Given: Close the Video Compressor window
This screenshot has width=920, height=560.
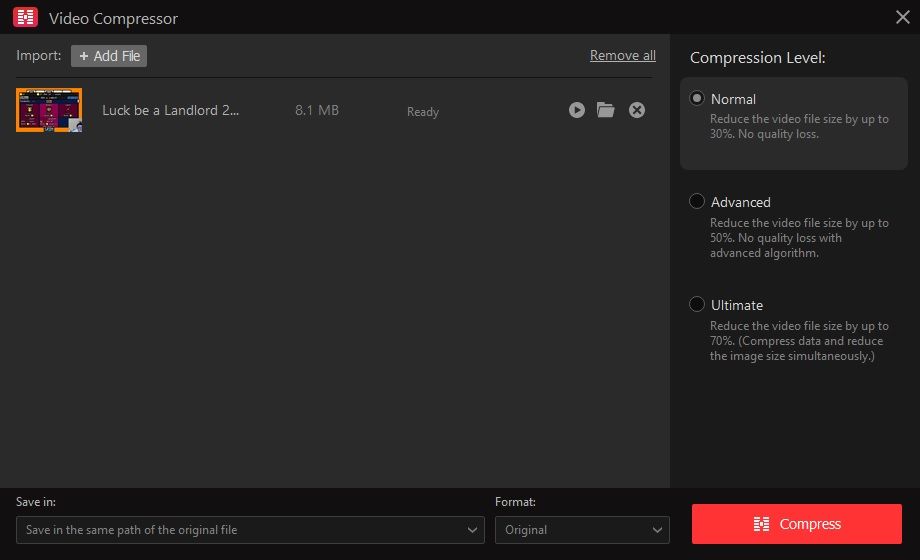Looking at the screenshot, I should tap(903, 17).
